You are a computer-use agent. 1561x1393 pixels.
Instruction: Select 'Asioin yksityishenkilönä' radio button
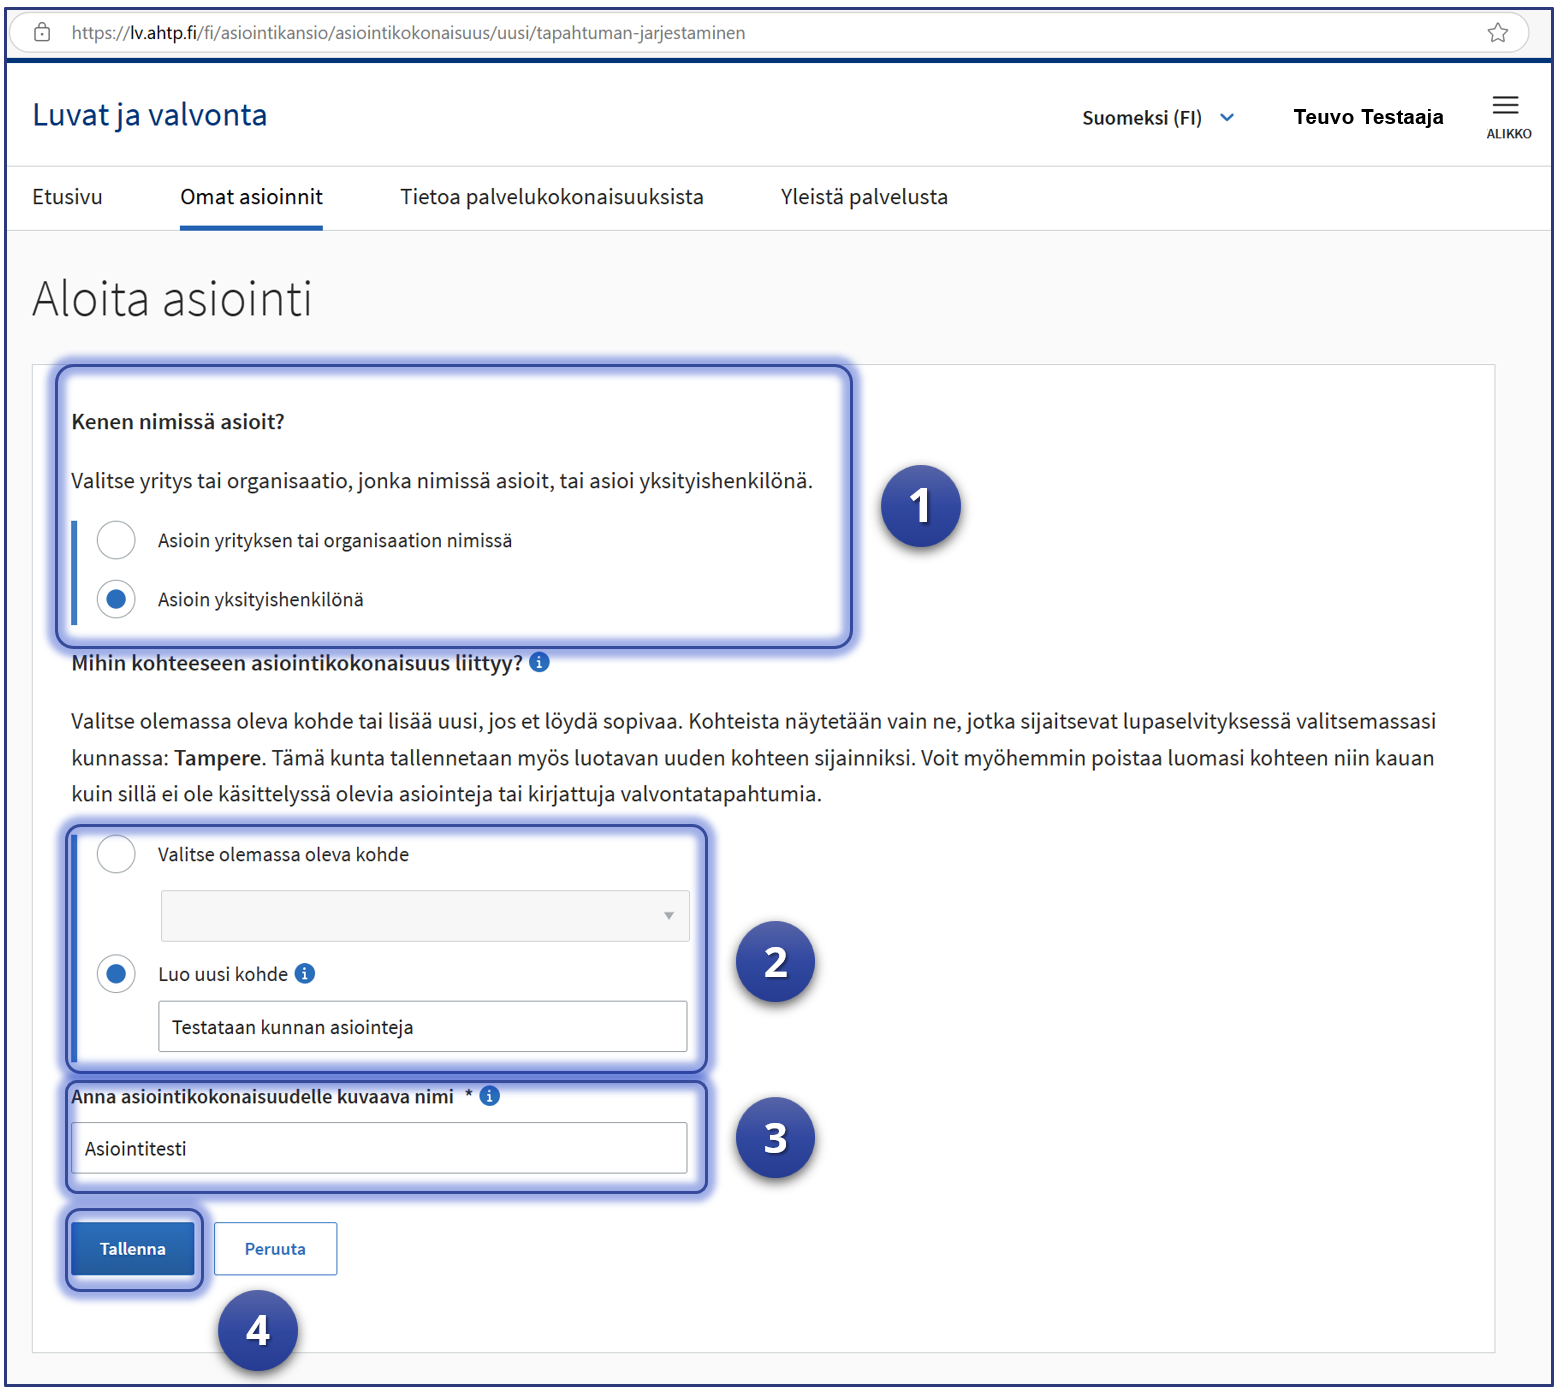(116, 599)
